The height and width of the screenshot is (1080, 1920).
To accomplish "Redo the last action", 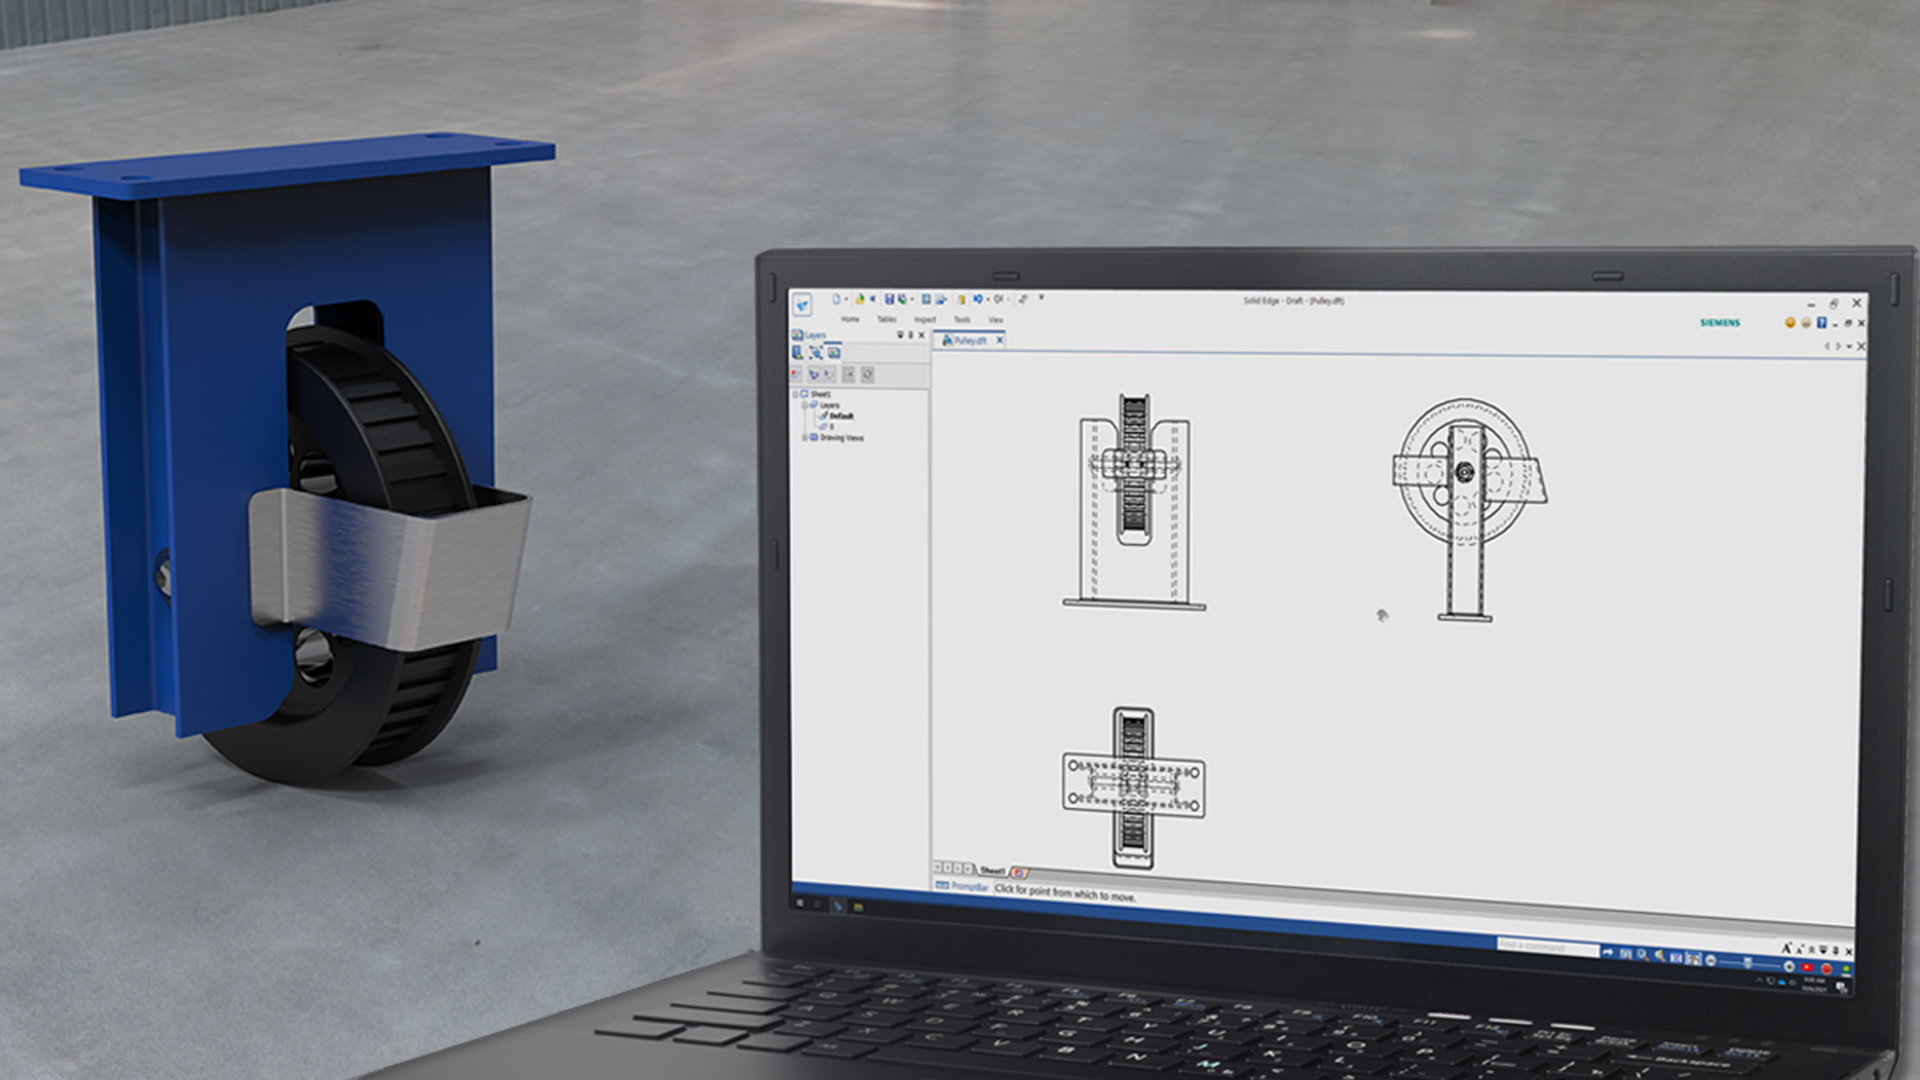I will click(998, 298).
